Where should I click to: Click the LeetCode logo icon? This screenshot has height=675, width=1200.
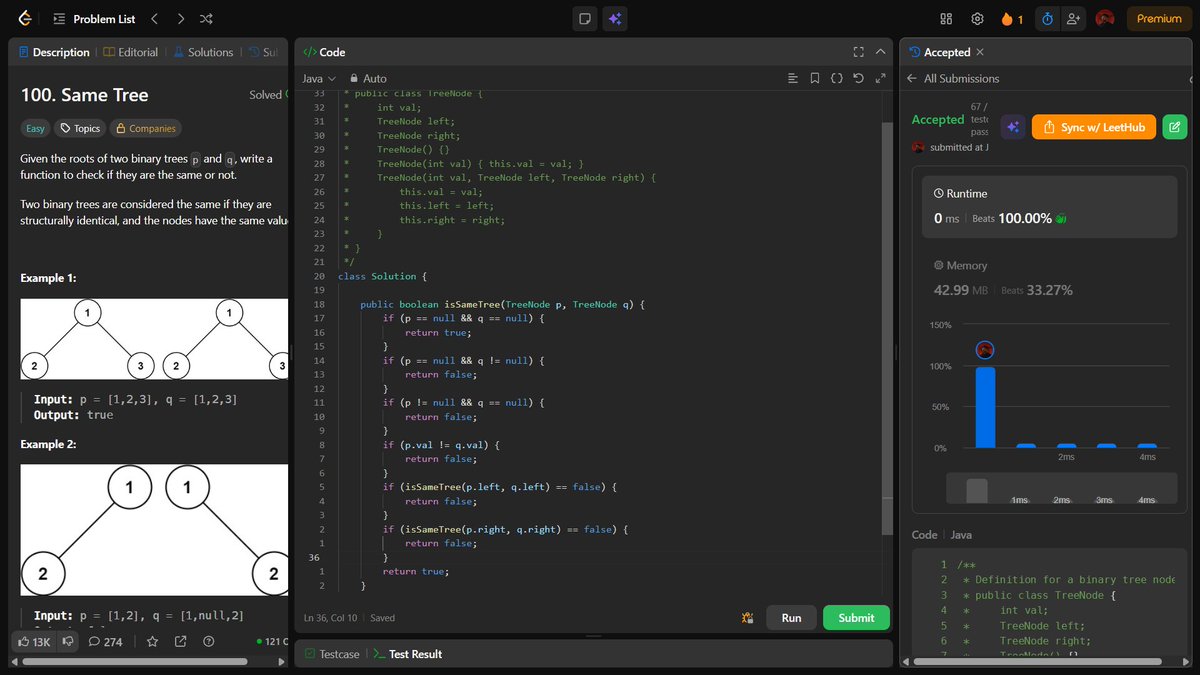tap(25, 18)
